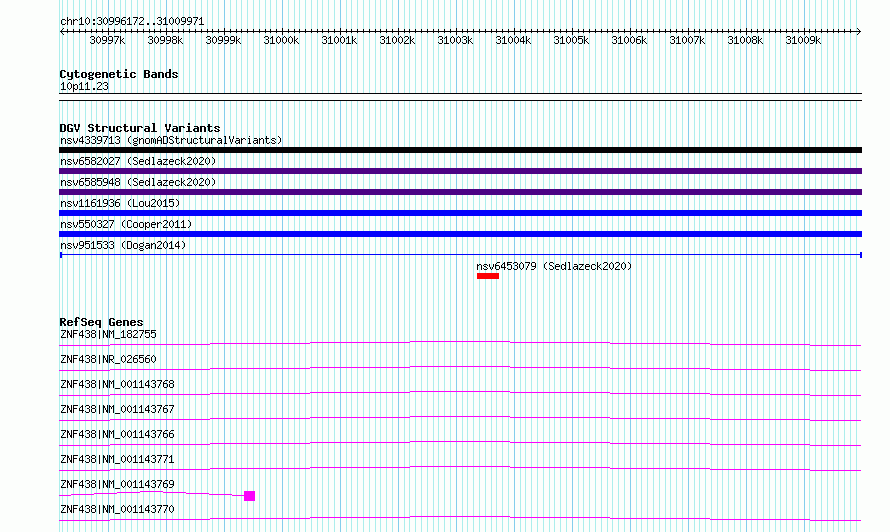Click the 31002k ruler tick label
This screenshot has height=532, width=890.
click(x=397, y=40)
